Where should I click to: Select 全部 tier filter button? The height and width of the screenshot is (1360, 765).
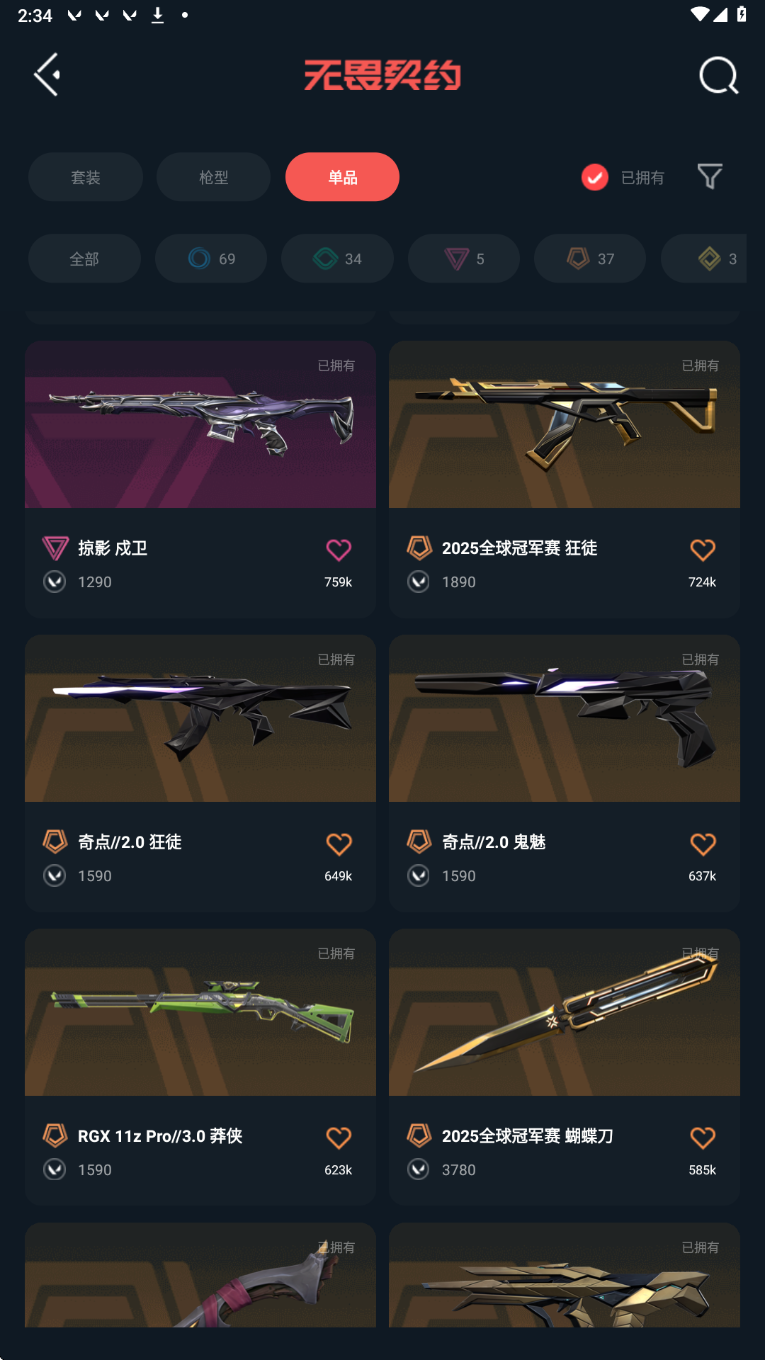(x=84, y=259)
